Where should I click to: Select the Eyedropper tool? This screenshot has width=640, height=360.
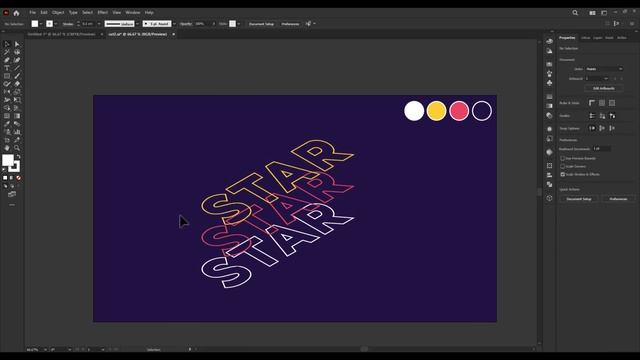(7, 124)
